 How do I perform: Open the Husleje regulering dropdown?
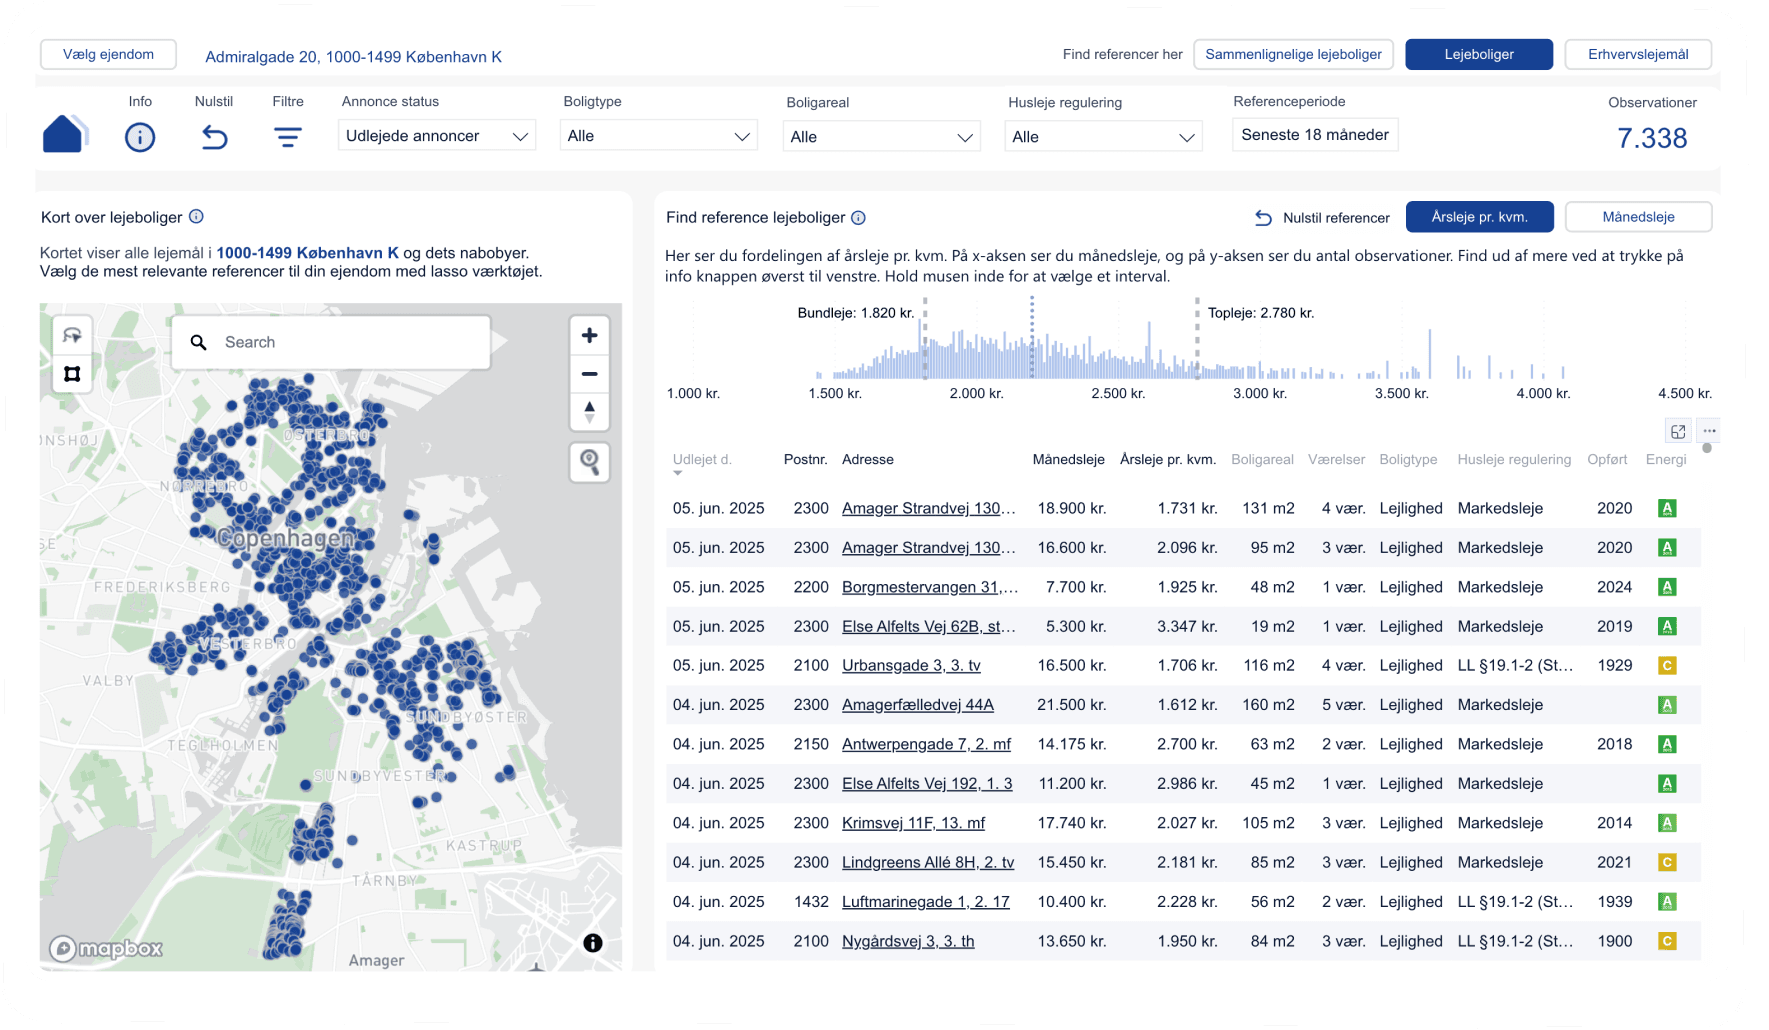(1102, 135)
